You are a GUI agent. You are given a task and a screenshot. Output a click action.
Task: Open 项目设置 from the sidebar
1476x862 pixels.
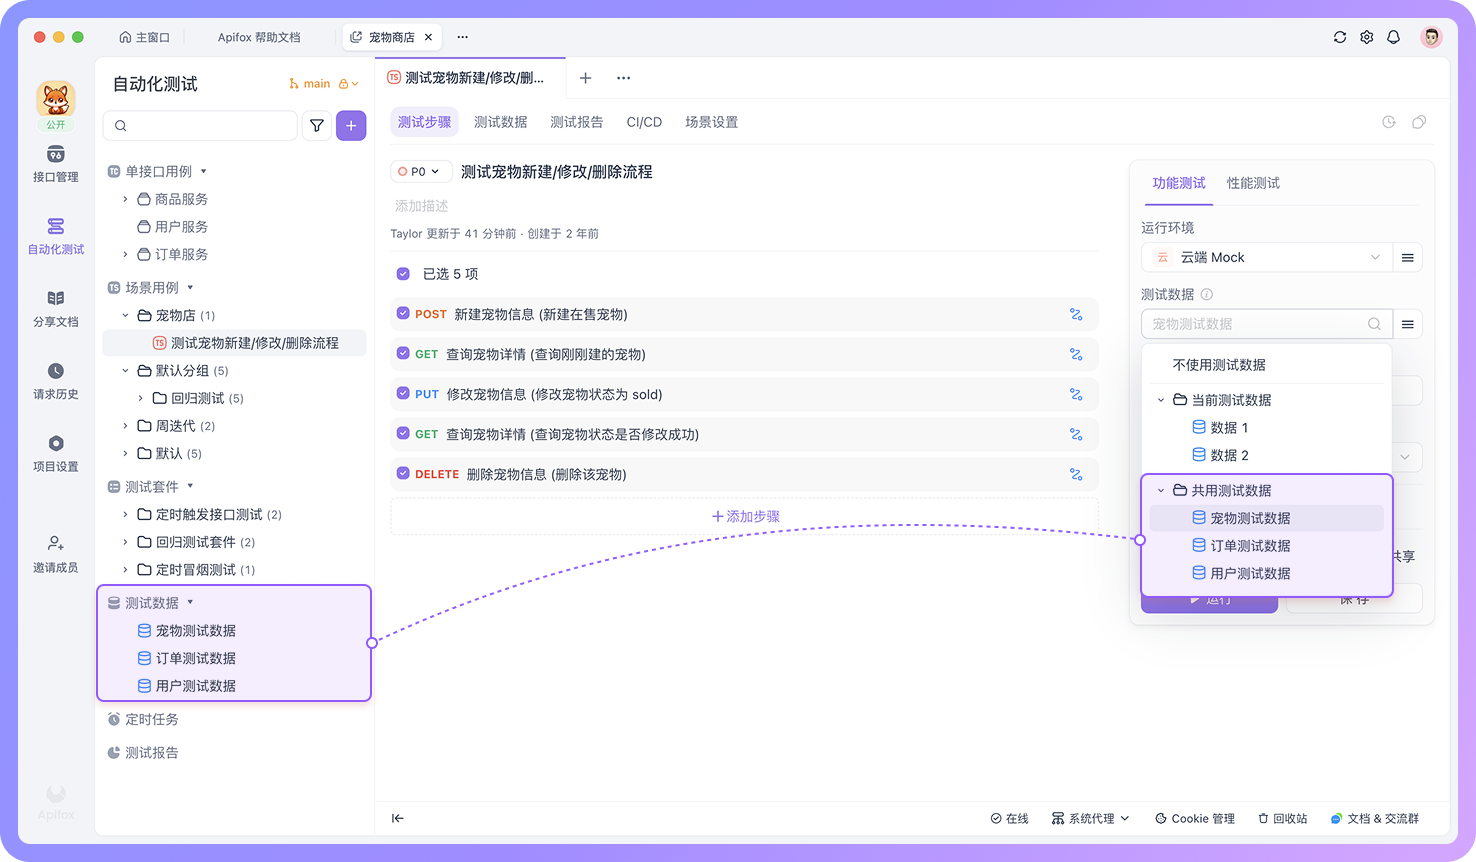[x=55, y=453]
